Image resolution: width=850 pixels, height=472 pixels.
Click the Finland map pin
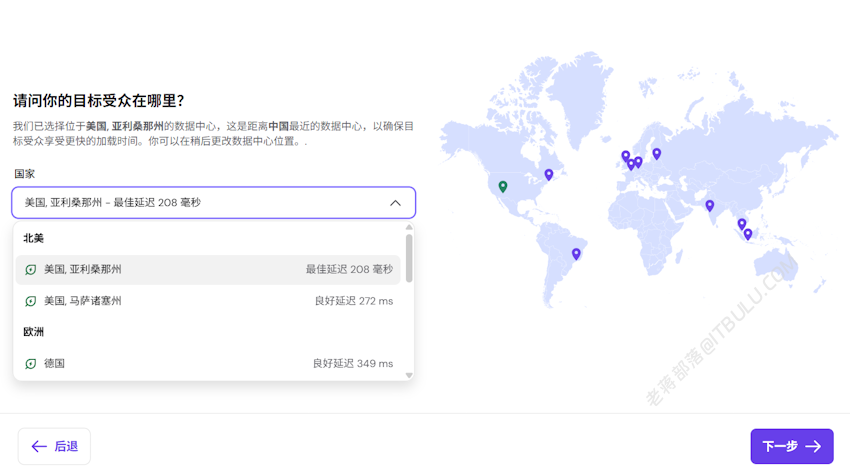point(656,154)
